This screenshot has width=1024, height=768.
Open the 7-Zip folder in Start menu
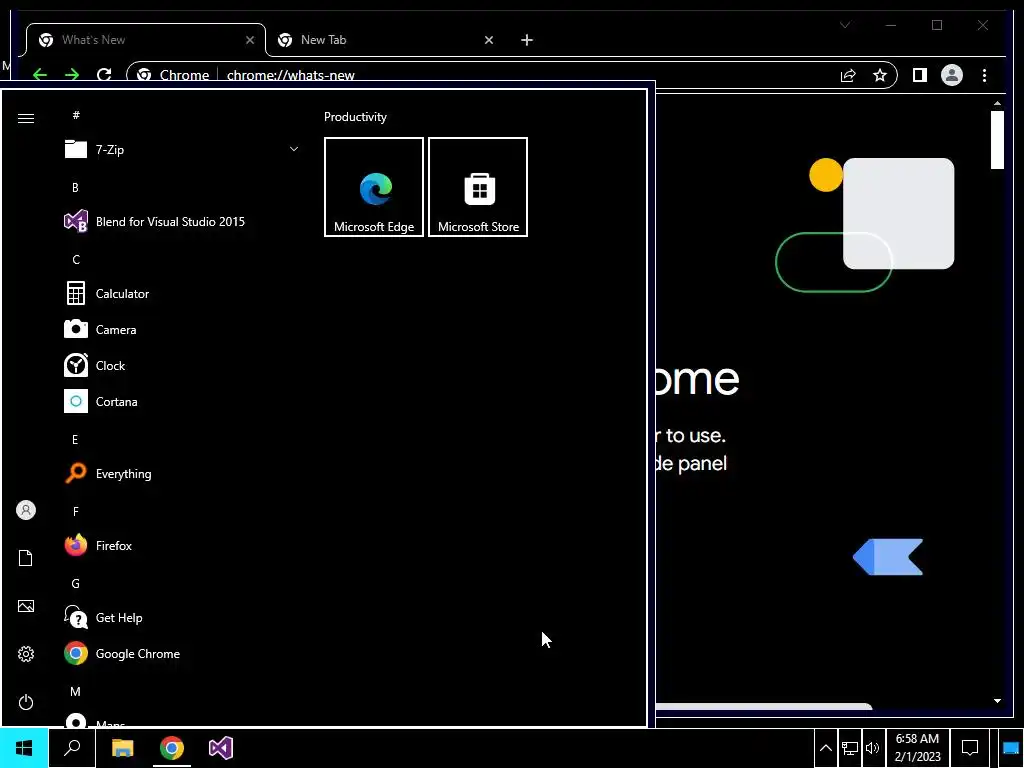[182, 150]
